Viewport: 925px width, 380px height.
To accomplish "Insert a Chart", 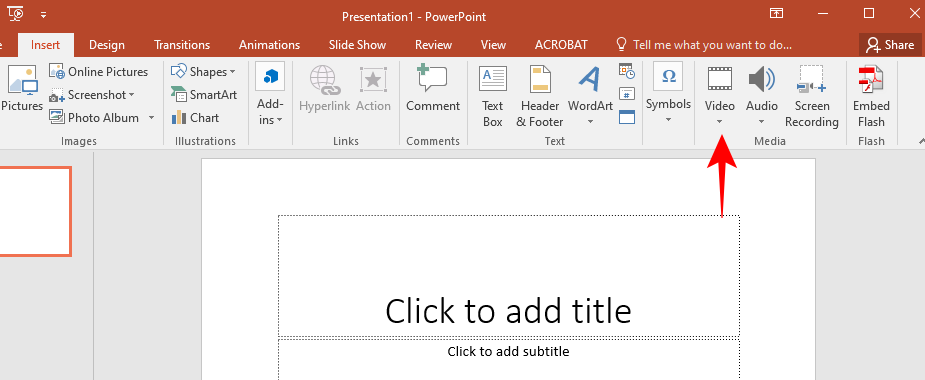I will [x=195, y=118].
